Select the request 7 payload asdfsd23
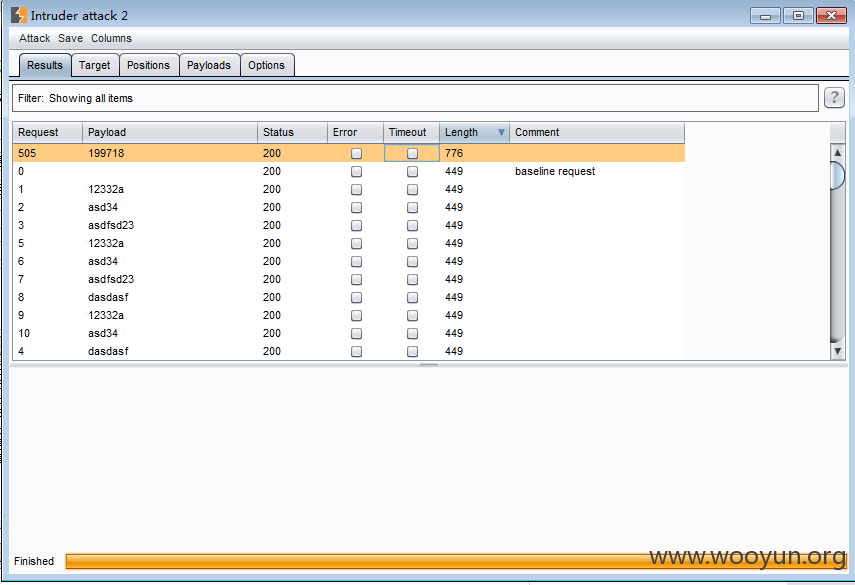 click(x=111, y=279)
